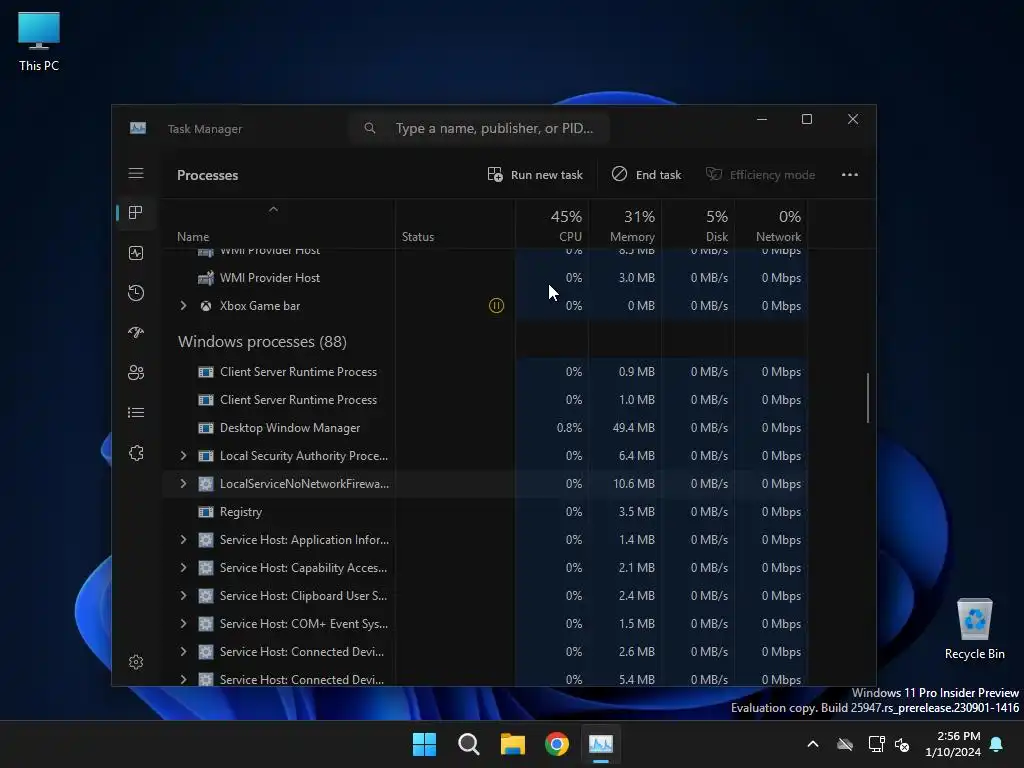Click the 0.8% CPU value cell

(552, 428)
